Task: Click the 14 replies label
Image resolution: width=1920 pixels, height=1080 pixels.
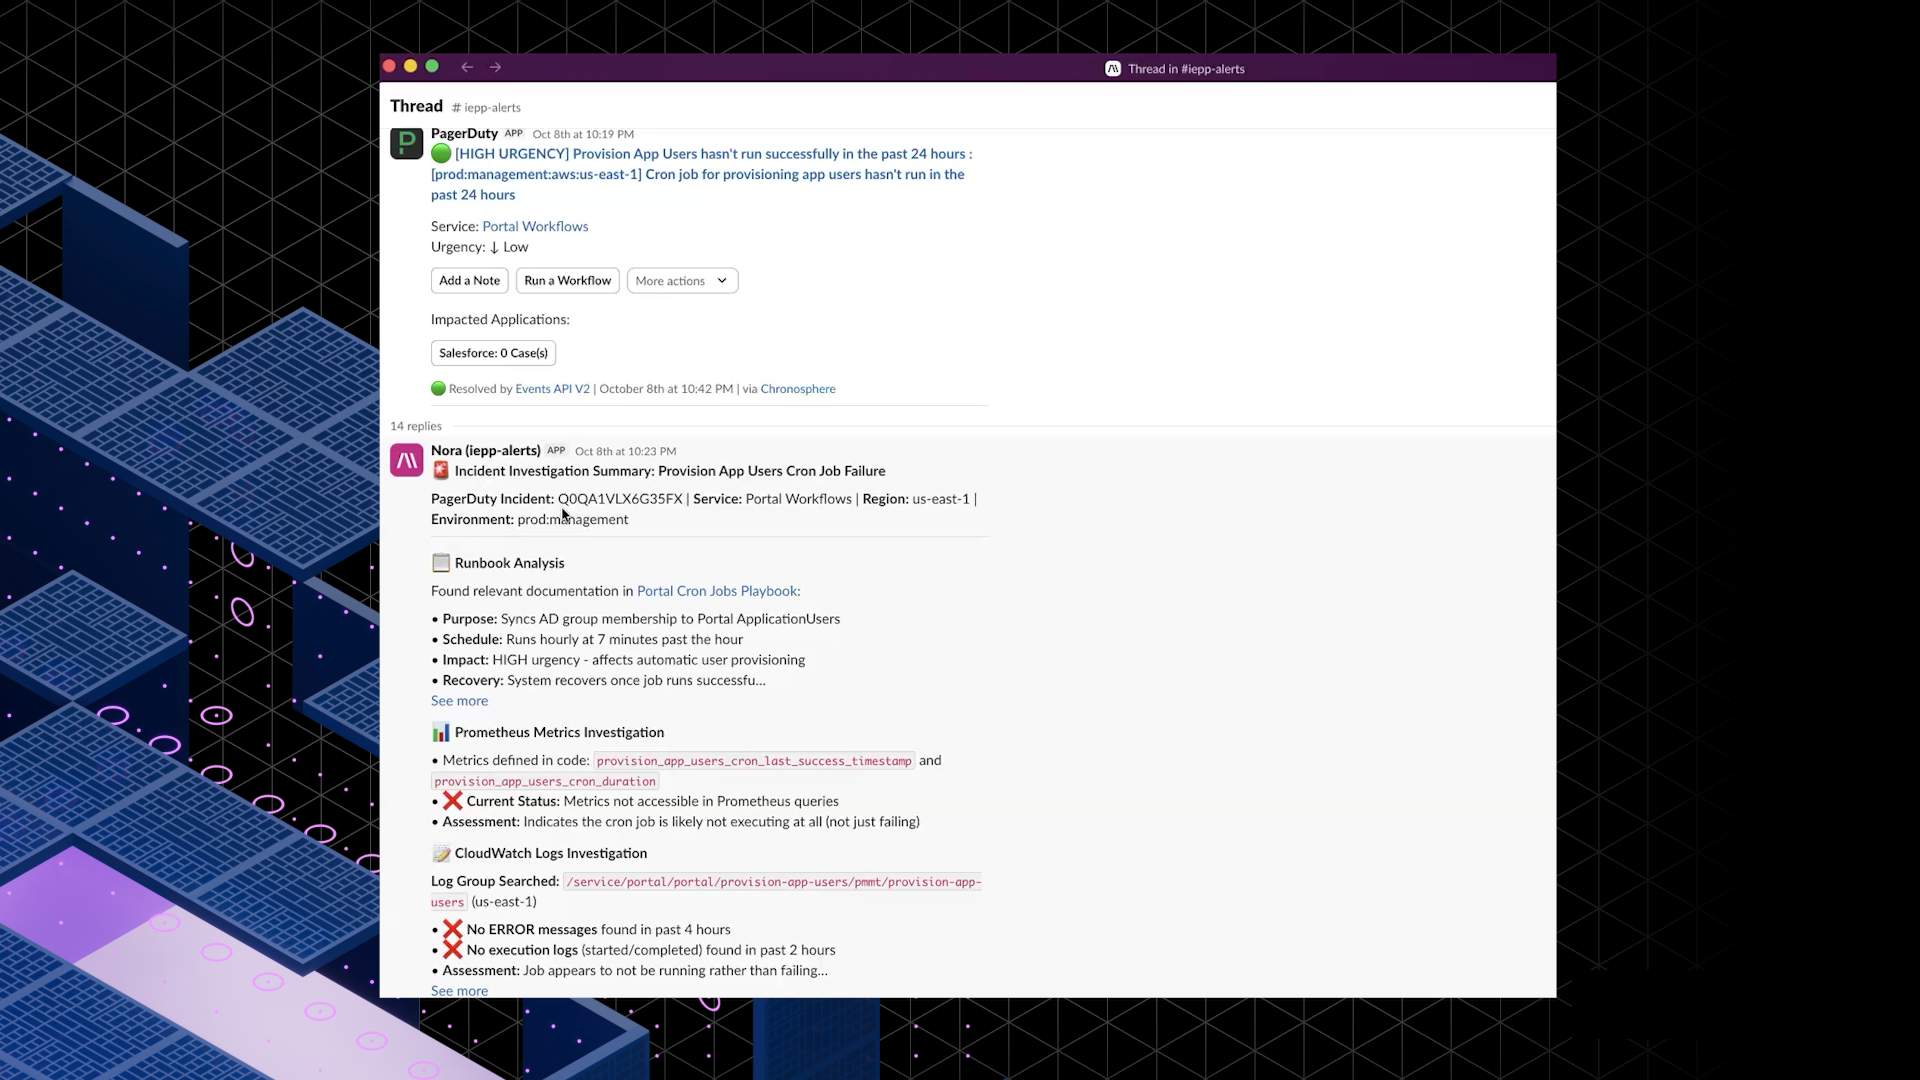Action: pyautogui.click(x=416, y=426)
